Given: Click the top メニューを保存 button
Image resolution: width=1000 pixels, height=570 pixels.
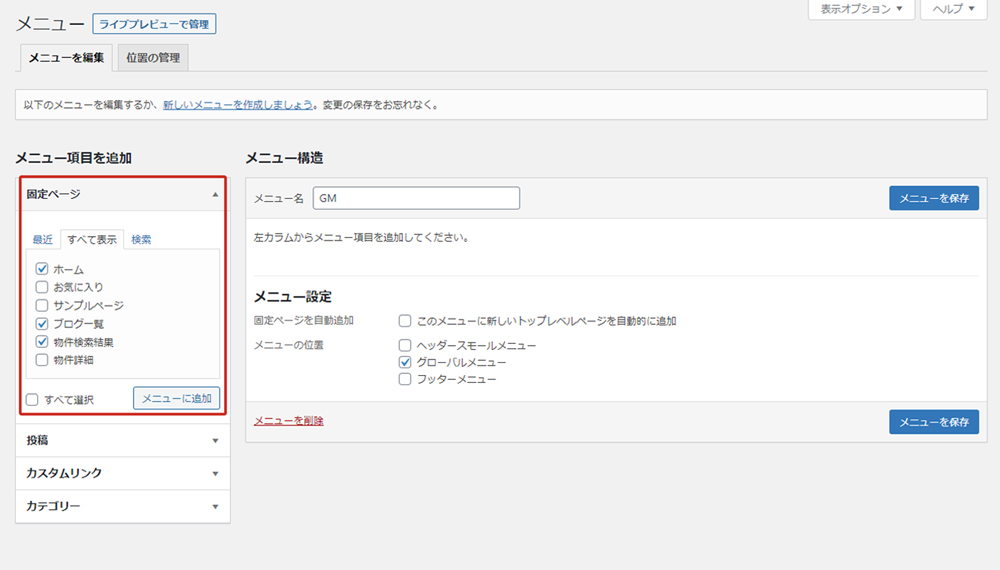Looking at the screenshot, I should [933, 198].
